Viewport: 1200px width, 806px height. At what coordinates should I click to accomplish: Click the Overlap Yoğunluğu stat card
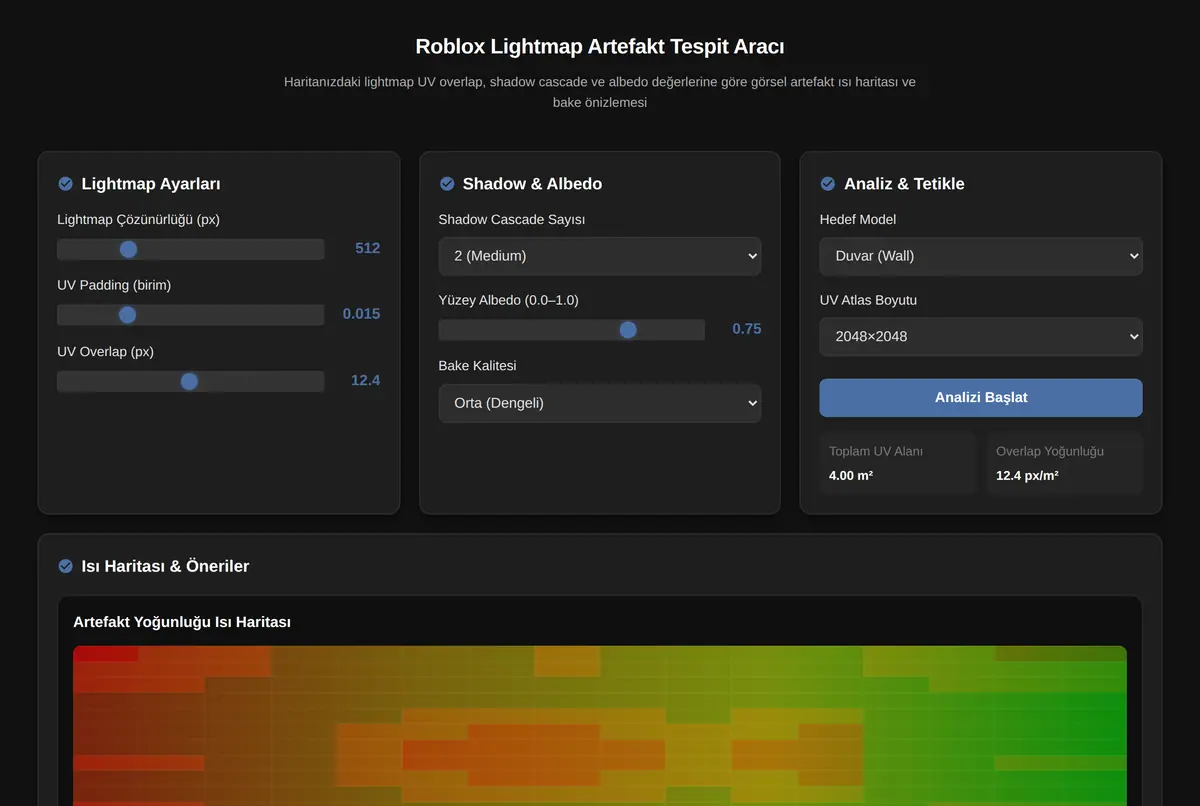coord(1064,463)
